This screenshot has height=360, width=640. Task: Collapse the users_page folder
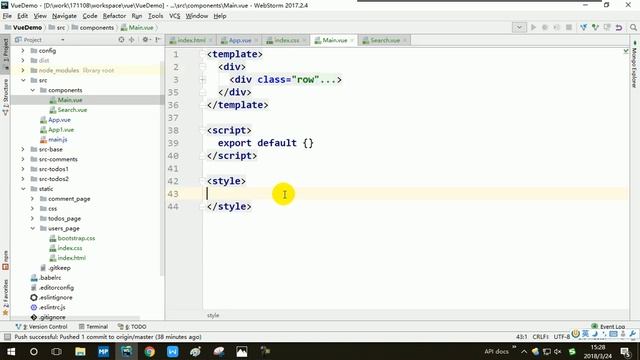(32, 229)
